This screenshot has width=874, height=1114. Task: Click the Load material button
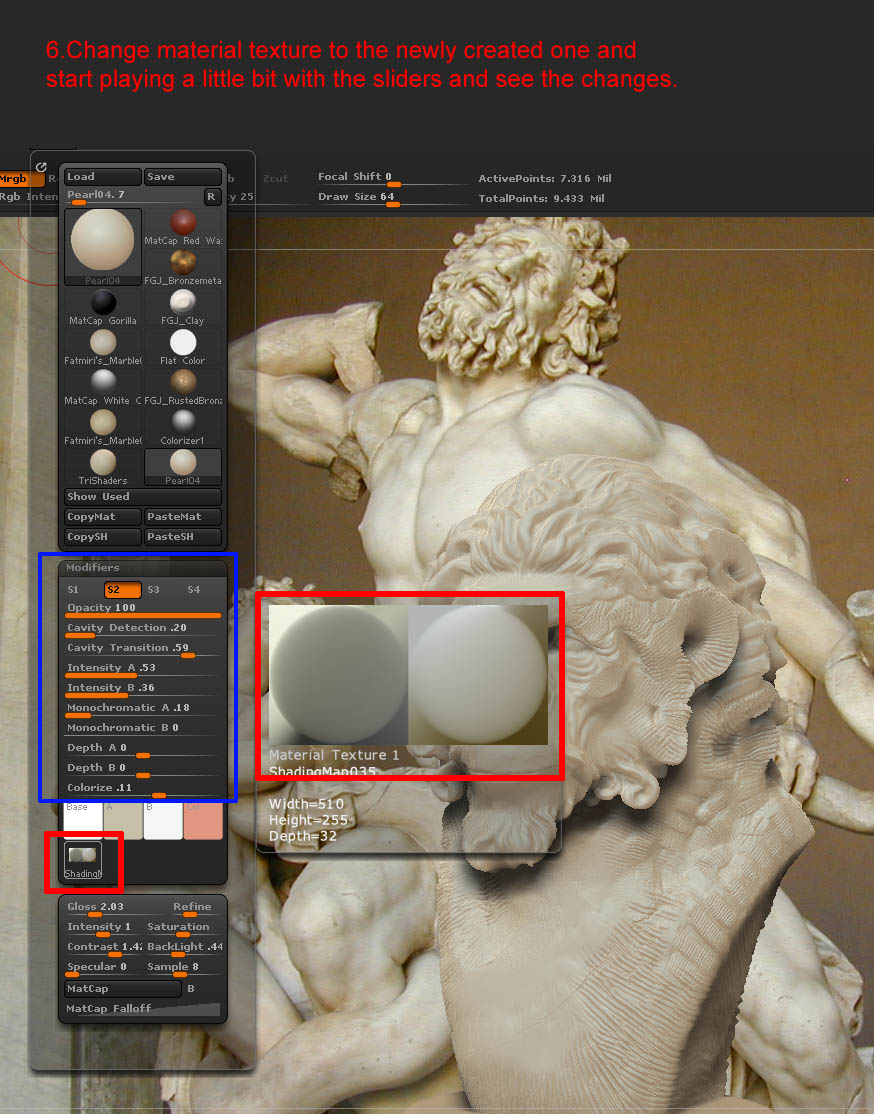pos(103,176)
